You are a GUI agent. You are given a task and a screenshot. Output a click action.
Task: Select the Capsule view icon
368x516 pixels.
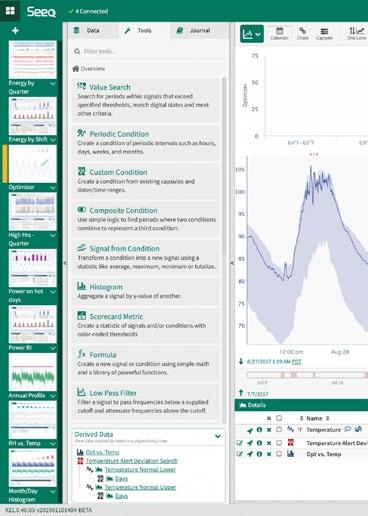324,33
